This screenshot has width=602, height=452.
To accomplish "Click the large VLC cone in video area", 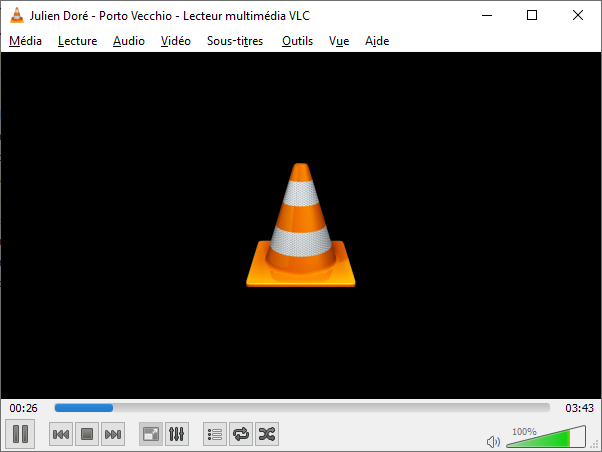I will coord(301,225).
